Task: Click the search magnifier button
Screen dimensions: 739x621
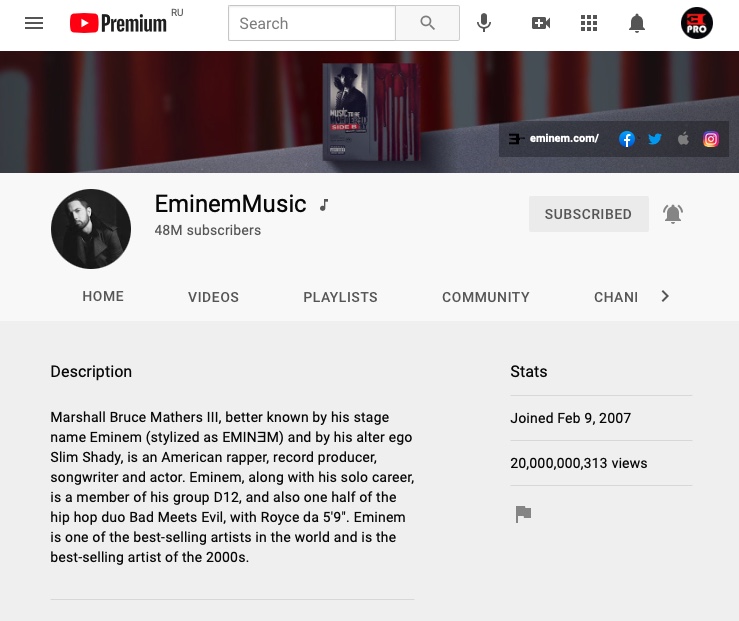Action: point(427,23)
